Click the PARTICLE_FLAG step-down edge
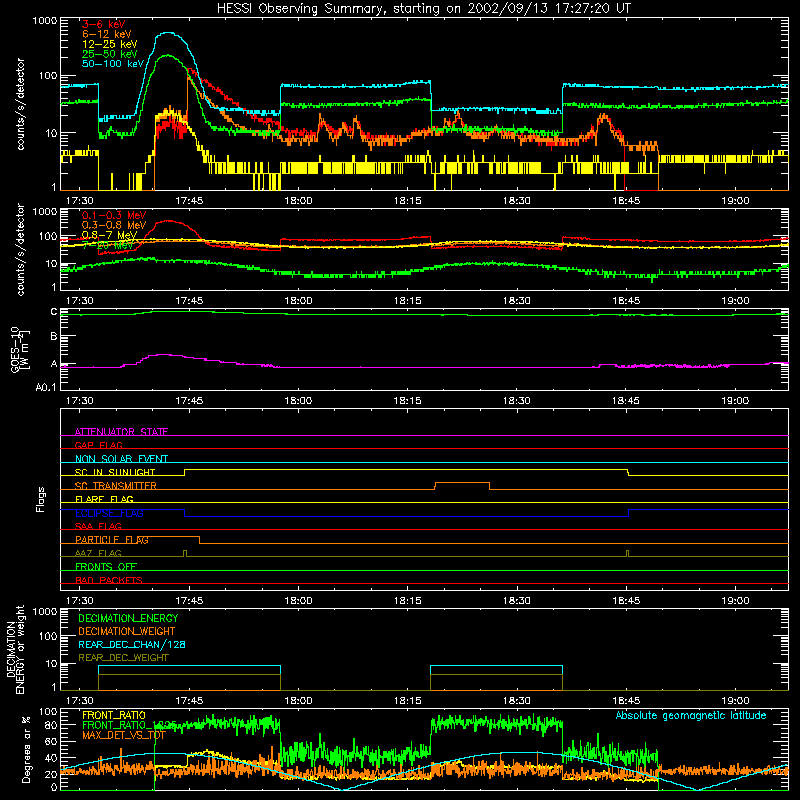Viewport: 800px width, 800px height. [x=199, y=540]
